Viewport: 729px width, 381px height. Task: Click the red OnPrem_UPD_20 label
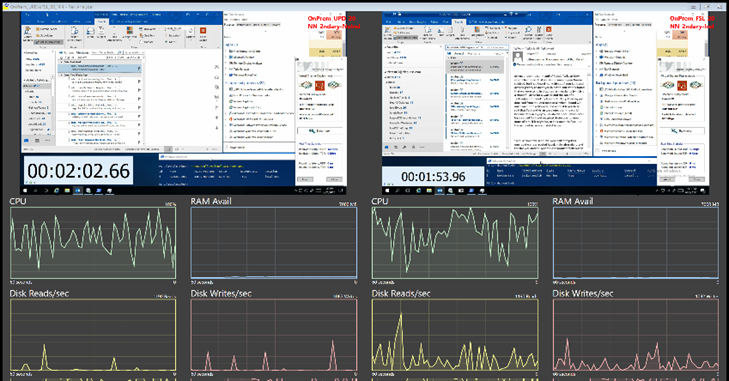point(331,18)
